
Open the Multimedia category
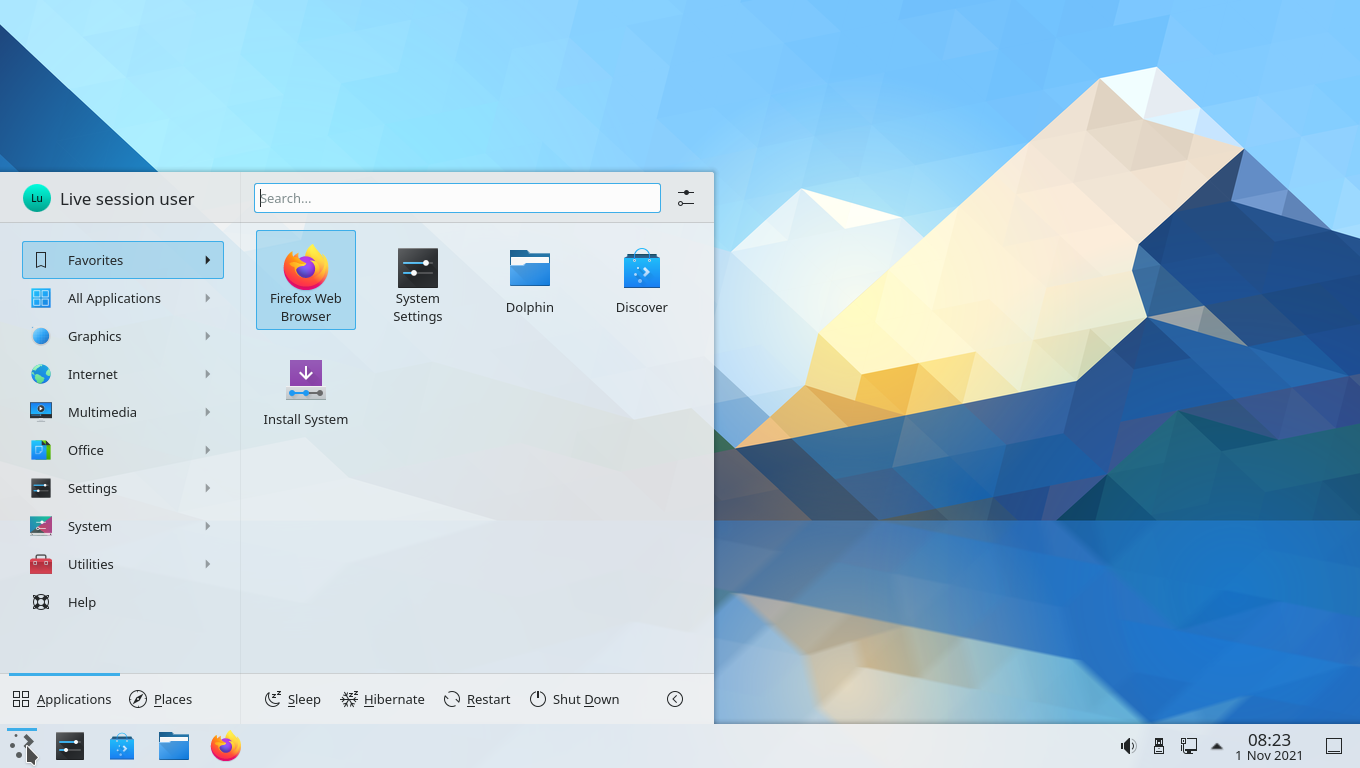(123, 412)
